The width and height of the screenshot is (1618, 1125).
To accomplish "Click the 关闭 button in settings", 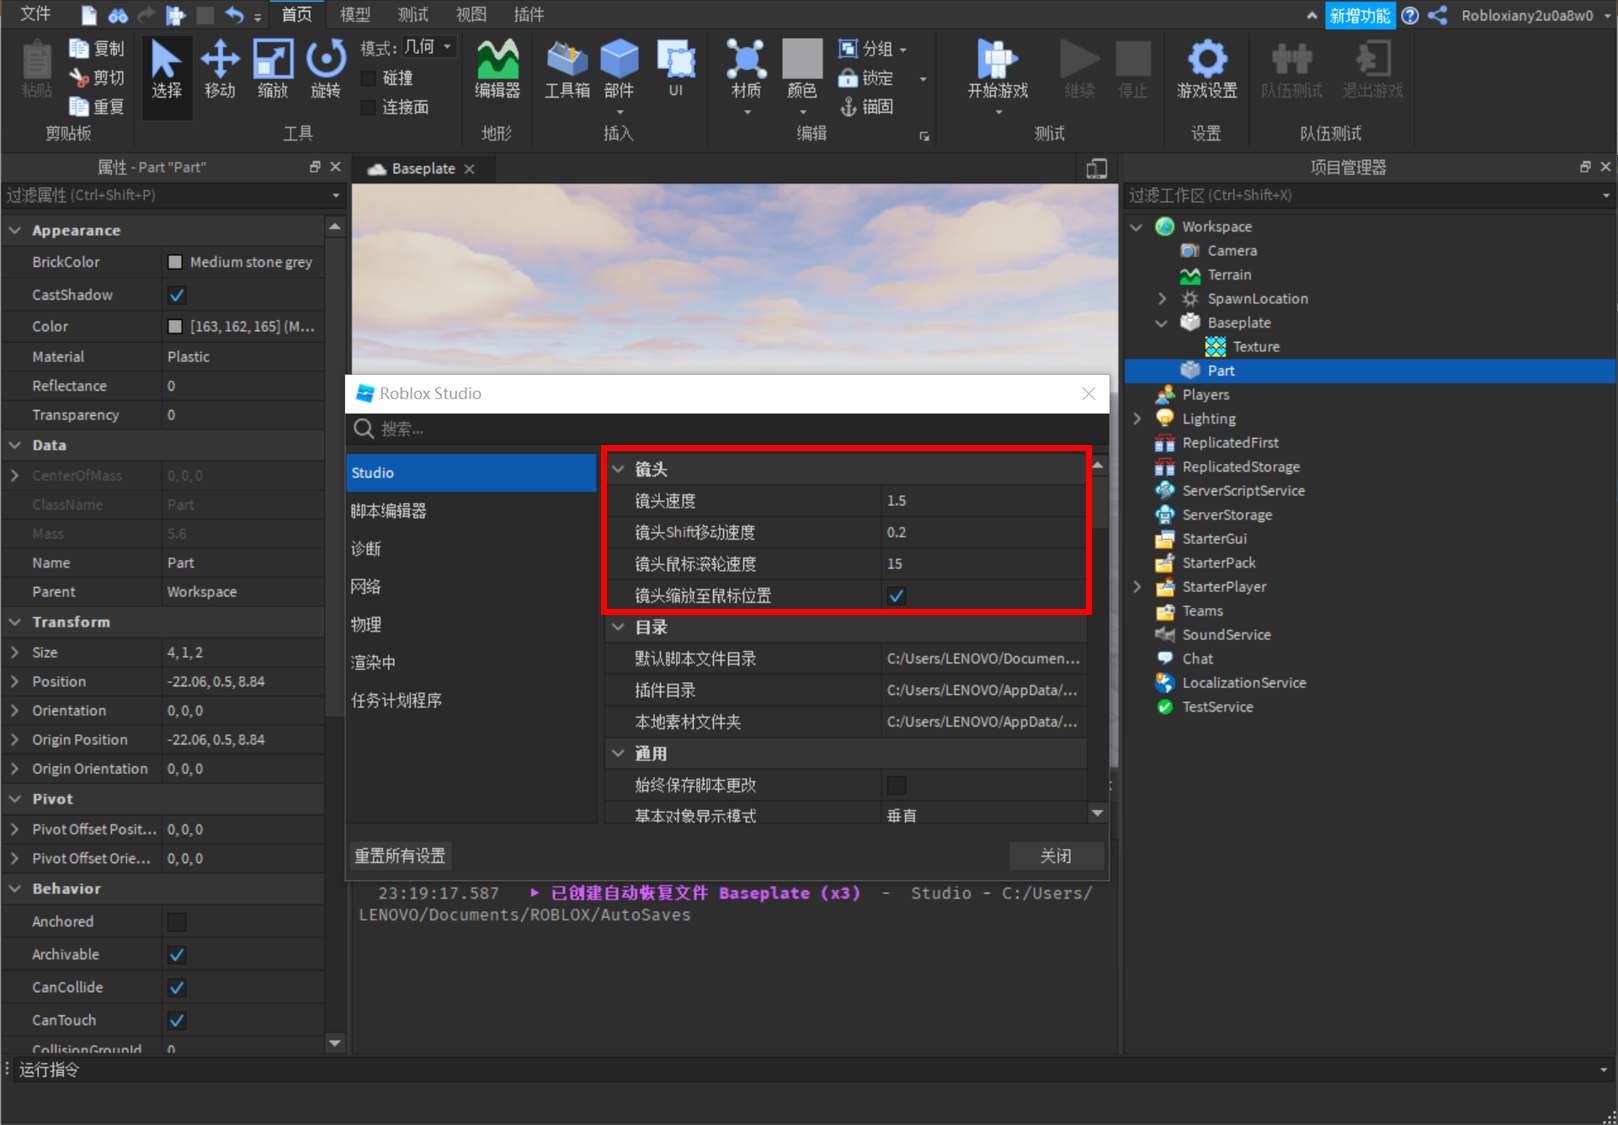I will (x=1056, y=856).
